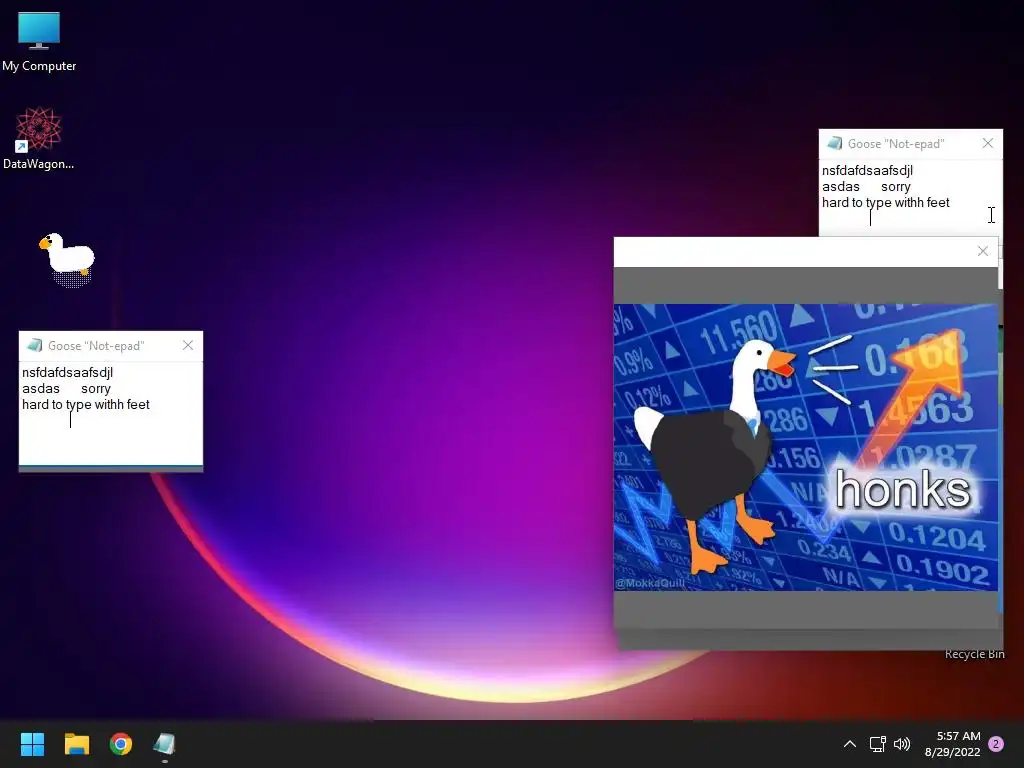Open the My Computer desktop icon
The width and height of the screenshot is (1024, 768).
[x=39, y=42]
